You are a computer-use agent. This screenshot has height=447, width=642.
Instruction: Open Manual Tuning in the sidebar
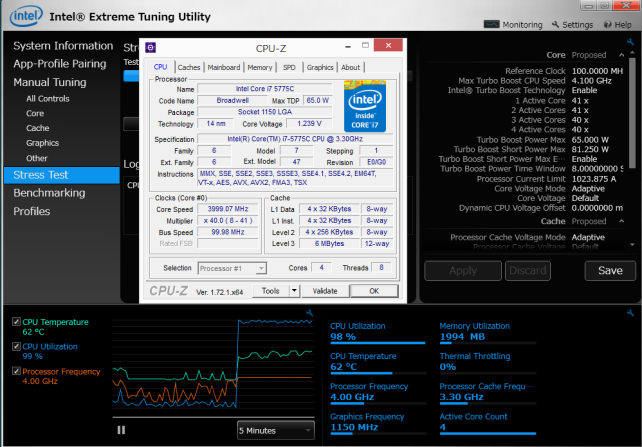[x=50, y=82]
